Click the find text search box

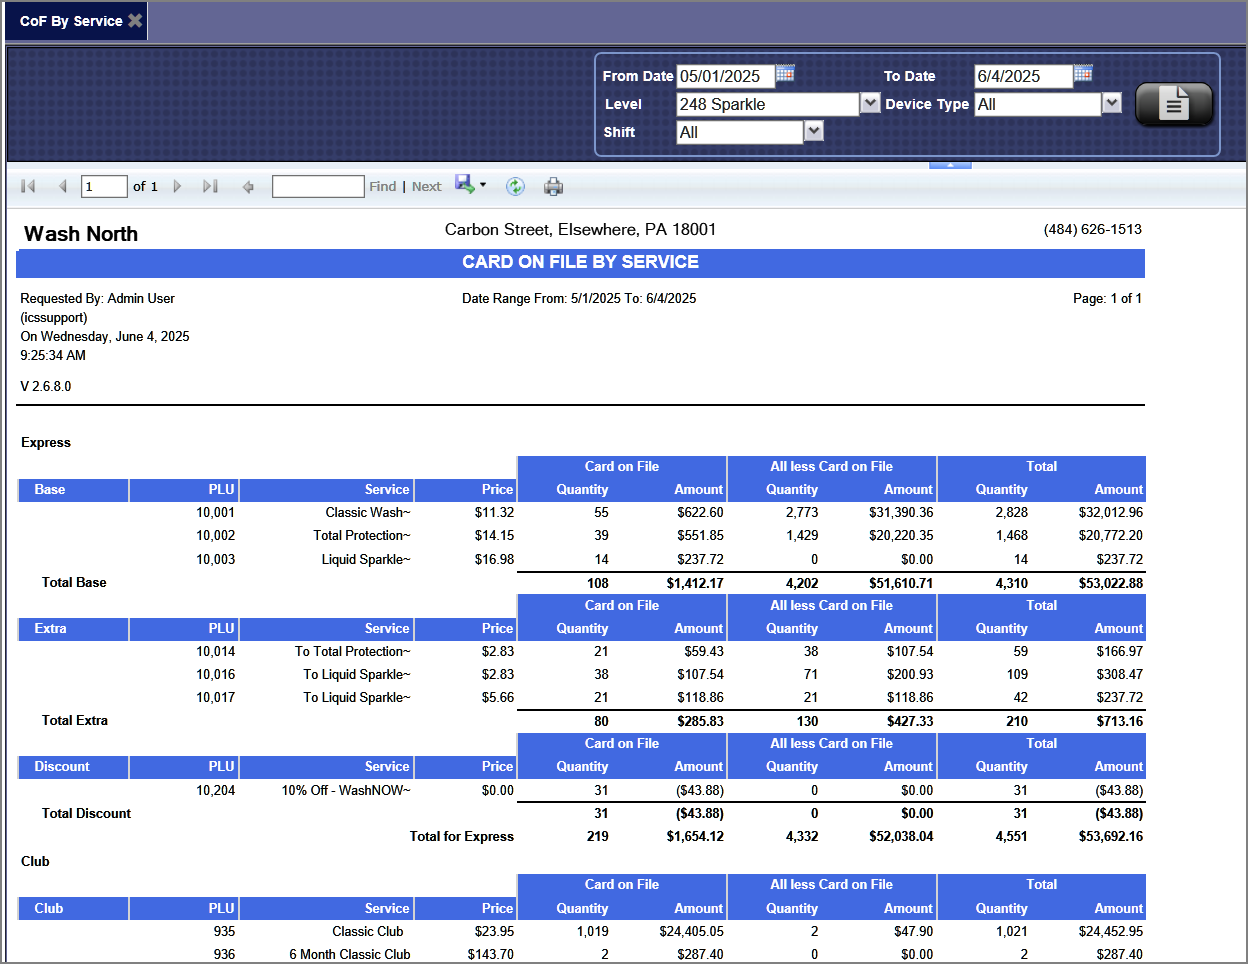click(x=318, y=186)
